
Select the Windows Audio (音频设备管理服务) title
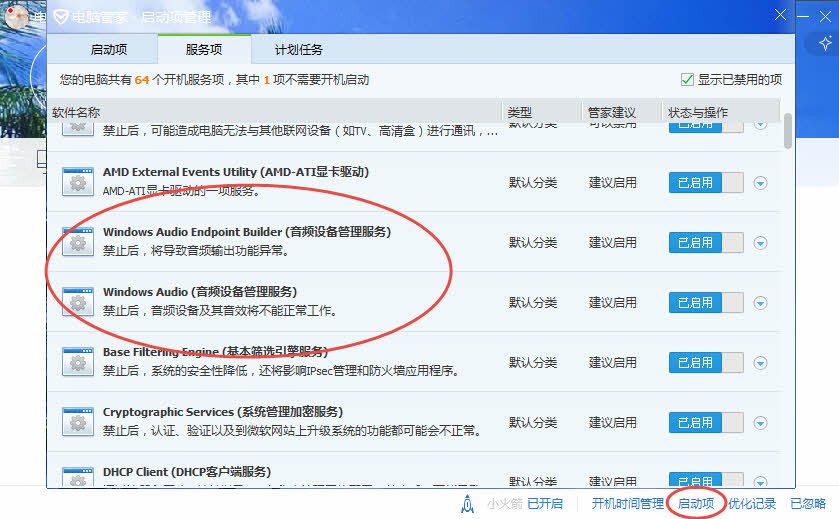point(200,292)
